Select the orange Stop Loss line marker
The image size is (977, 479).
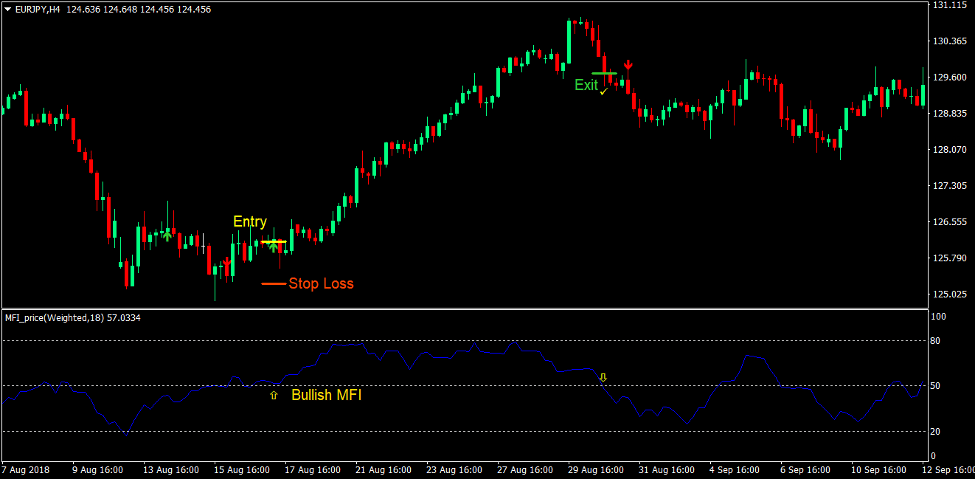(x=273, y=284)
